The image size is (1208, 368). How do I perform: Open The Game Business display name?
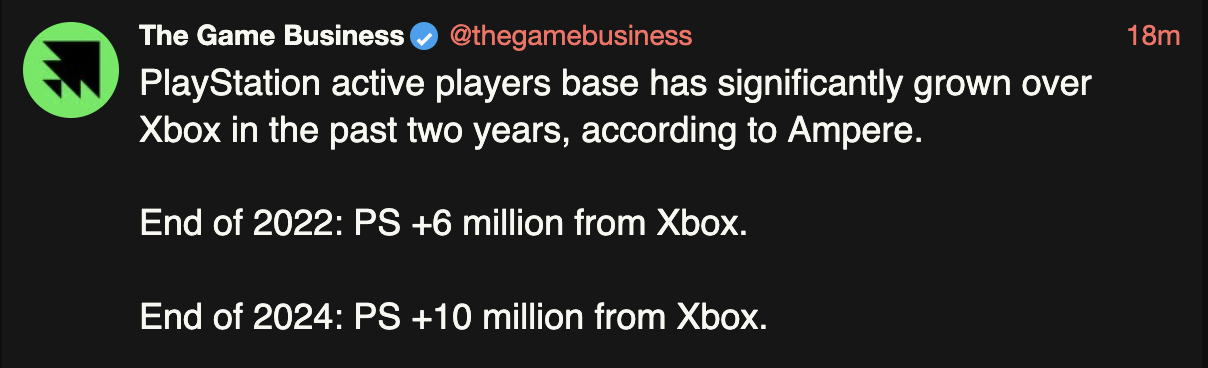pos(272,37)
